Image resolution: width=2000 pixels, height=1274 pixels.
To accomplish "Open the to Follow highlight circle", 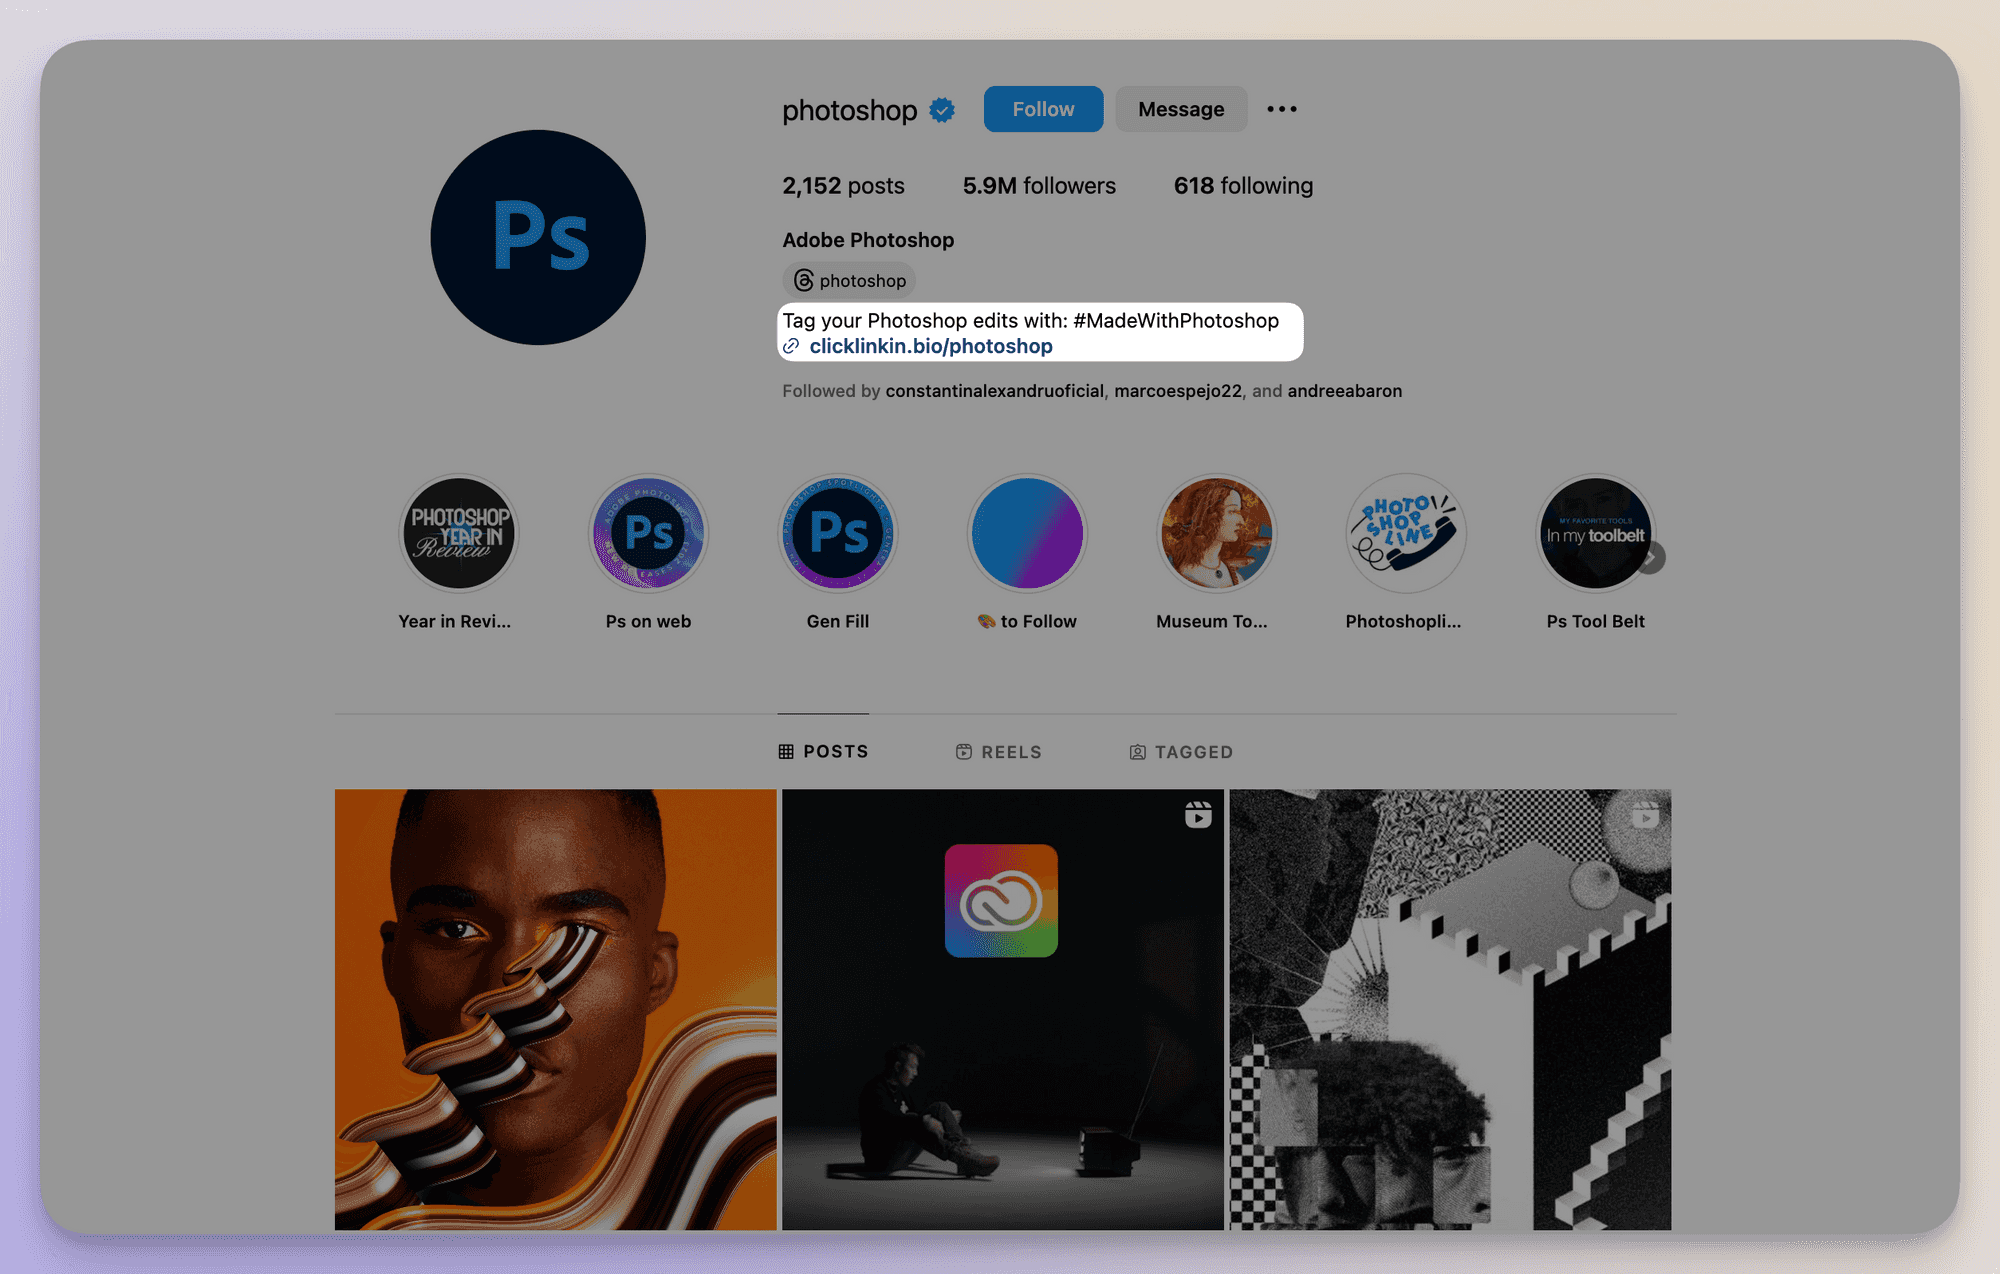I will click(1027, 533).
